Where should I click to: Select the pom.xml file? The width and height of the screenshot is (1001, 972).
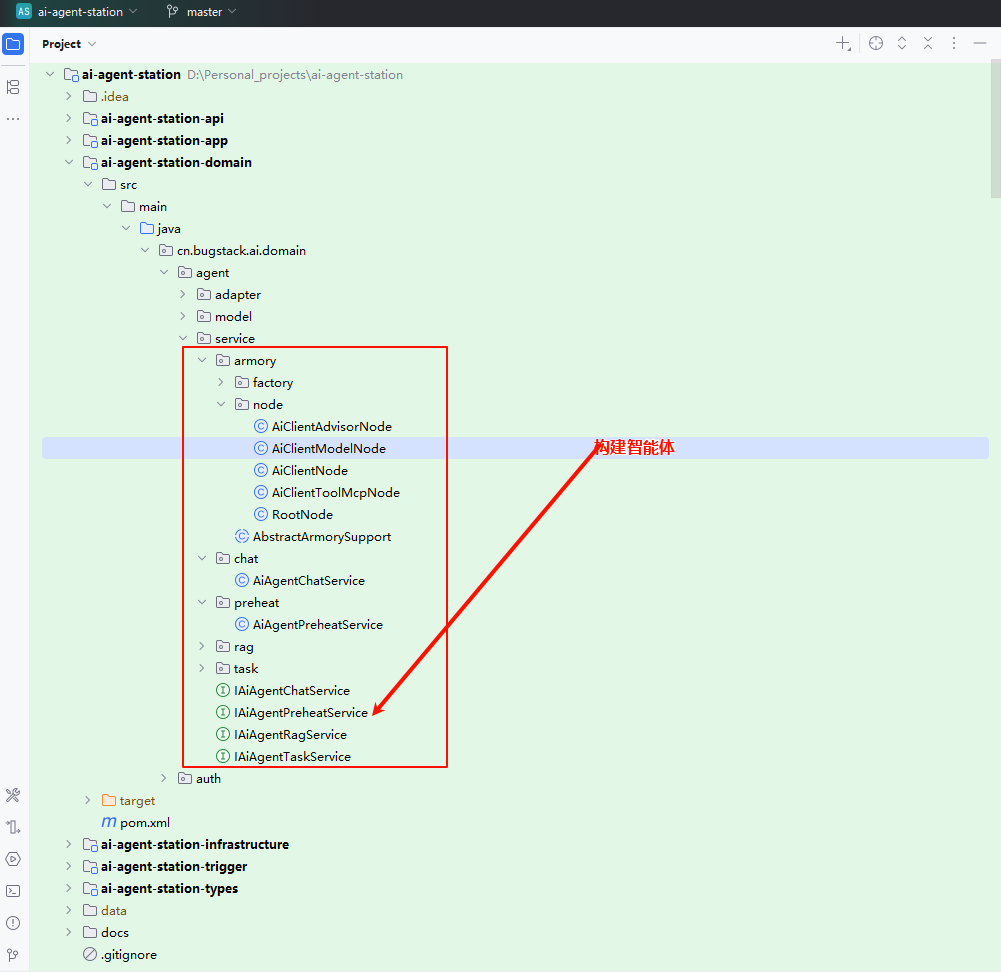(x=144, y=823)
